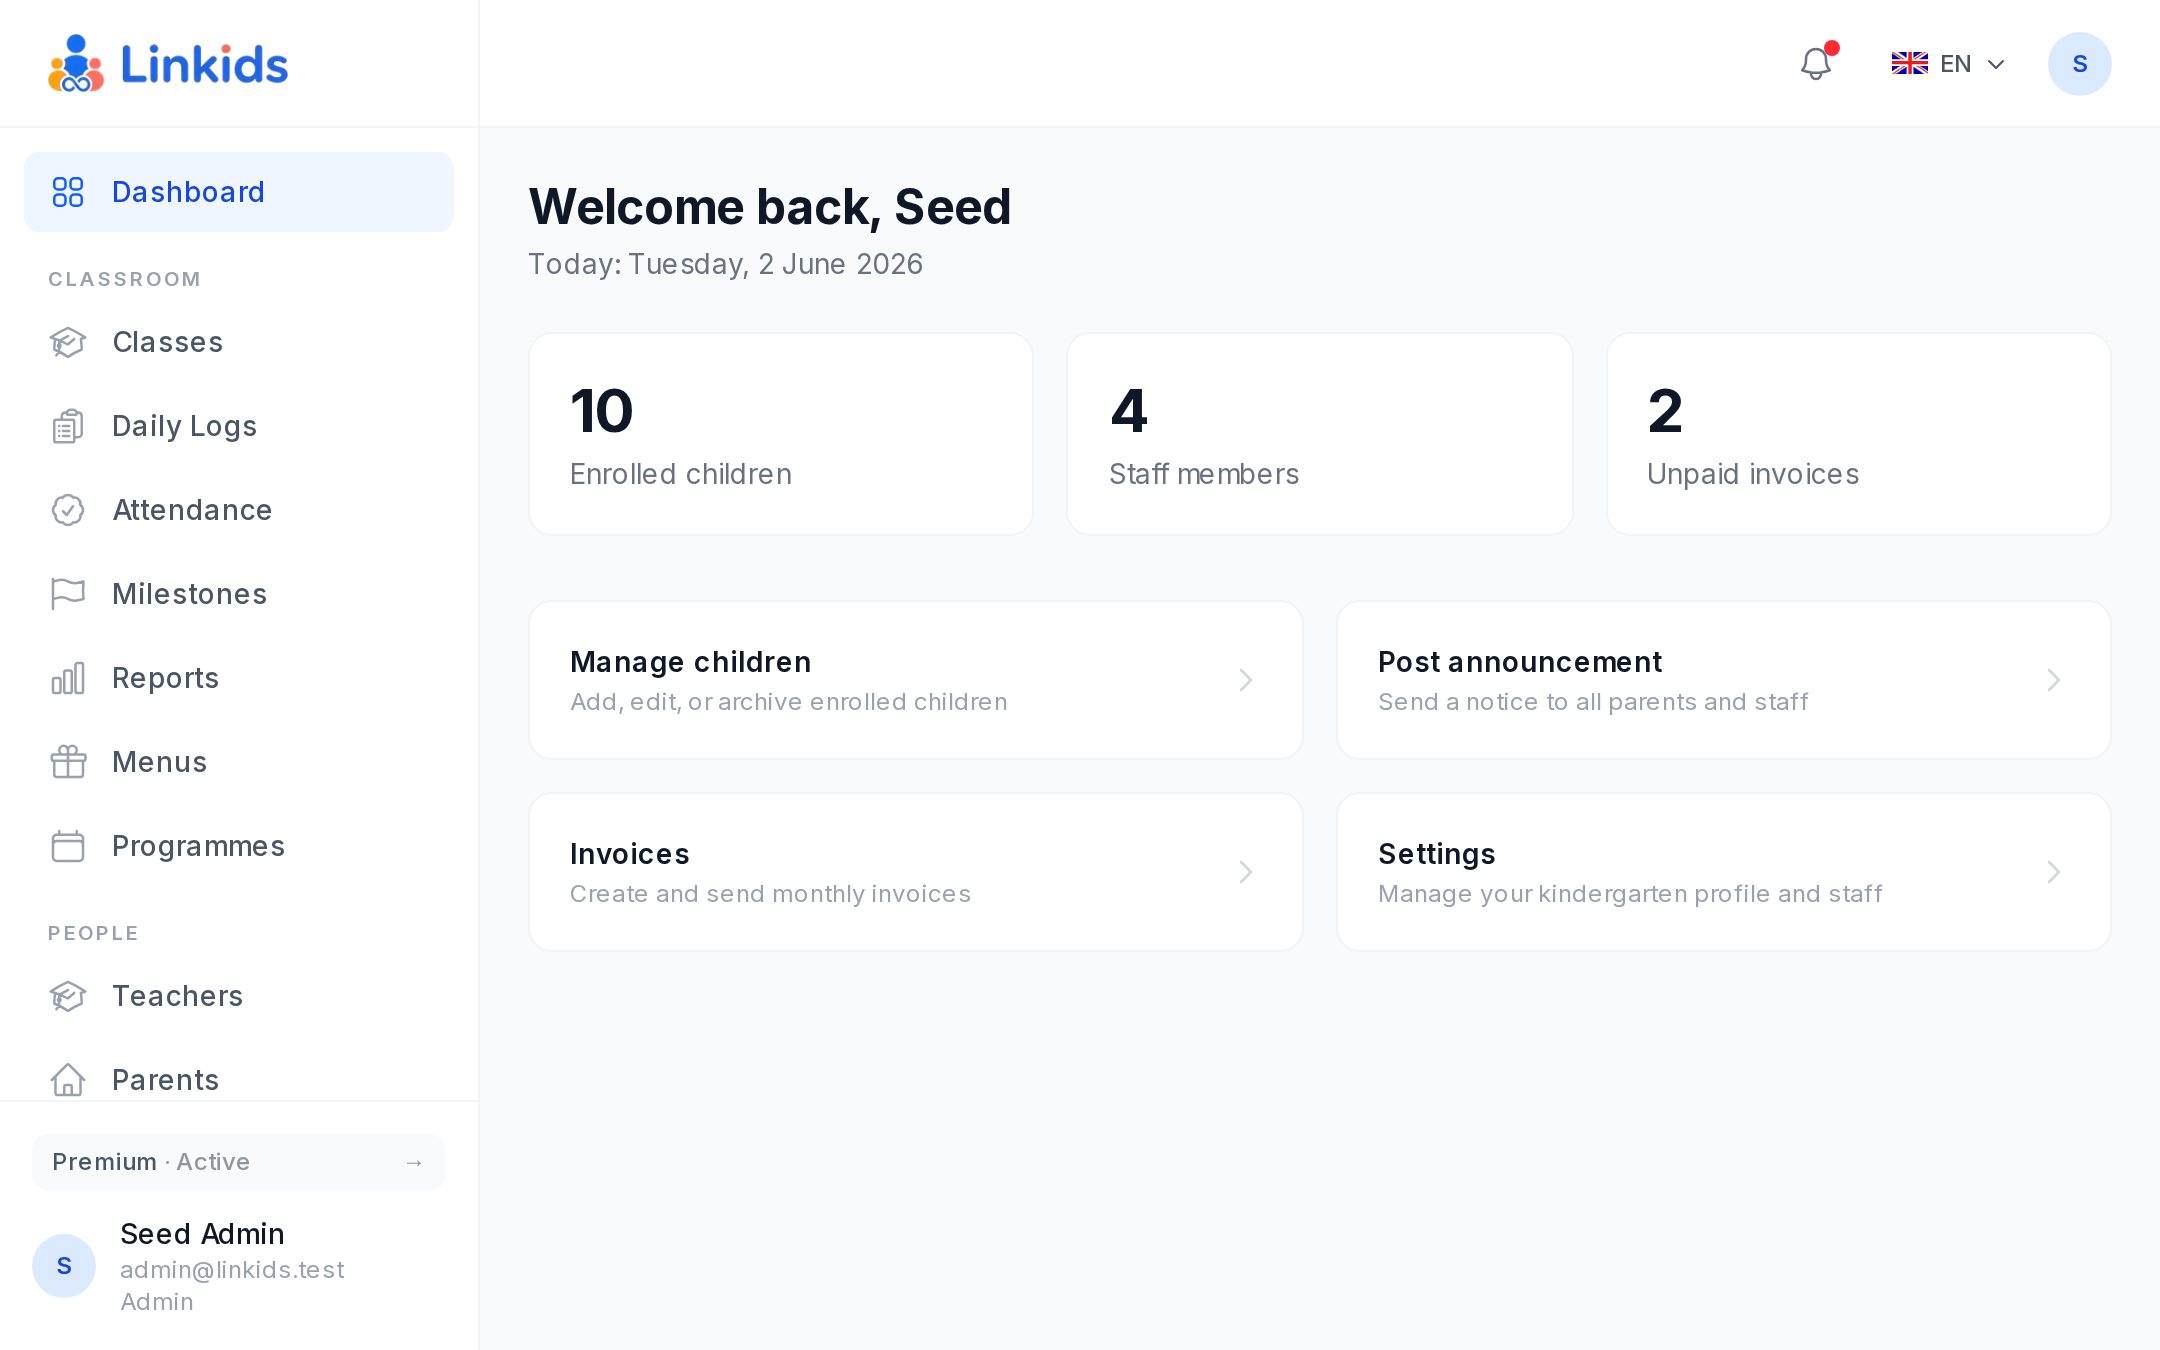Click the Programmes calendar icon
This screenshot has width=2160, height=1350.
pos(68,846)
